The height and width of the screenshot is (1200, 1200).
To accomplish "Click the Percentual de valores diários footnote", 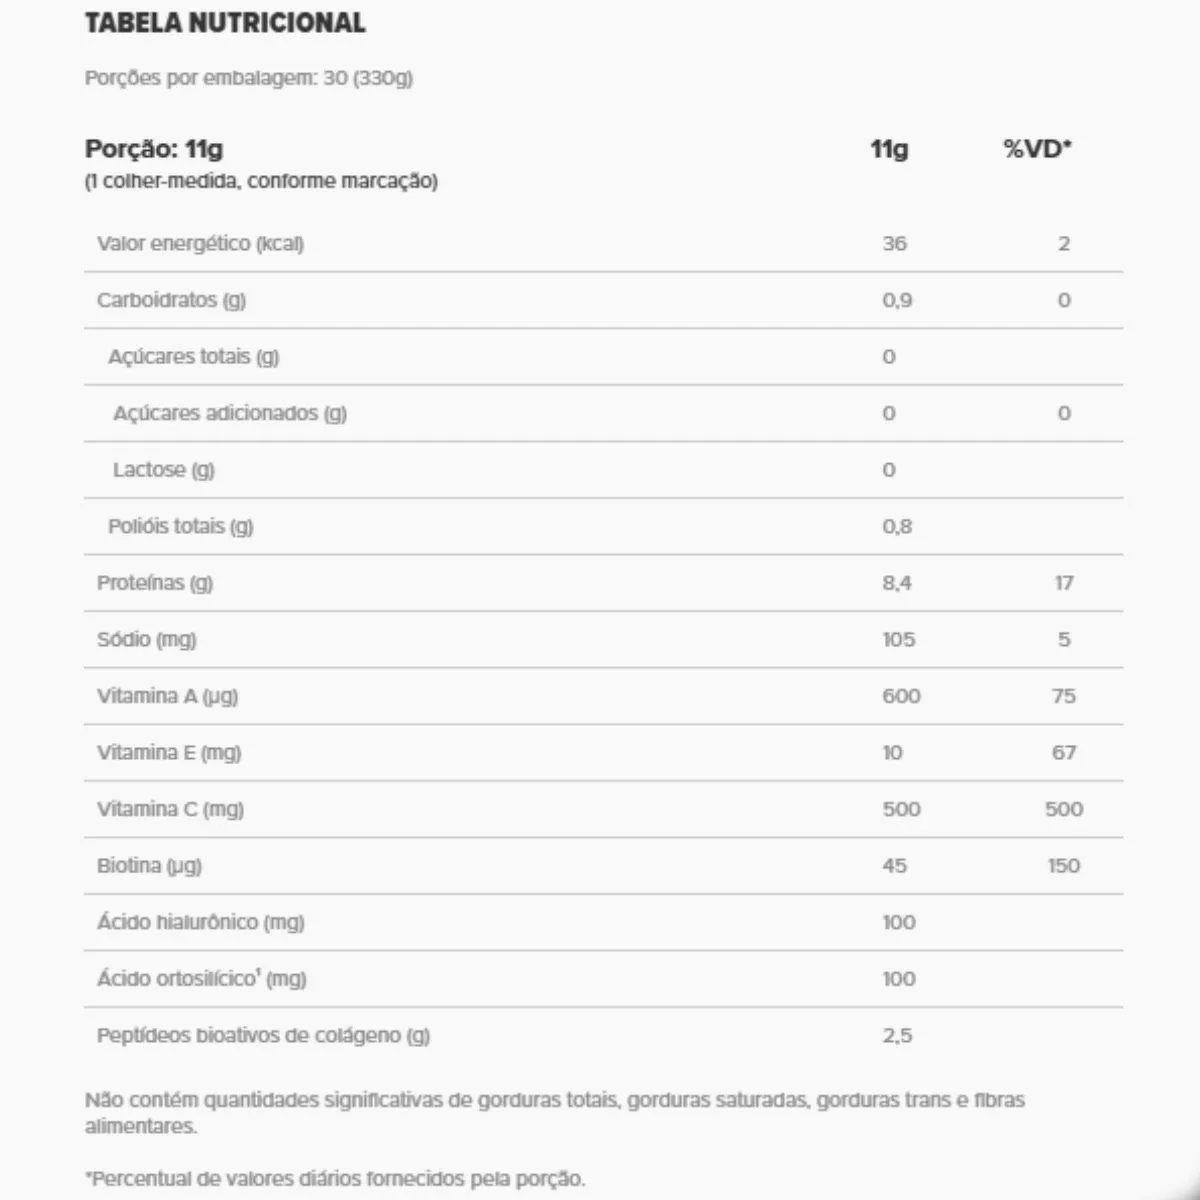I will click(x=335, y=1179).
